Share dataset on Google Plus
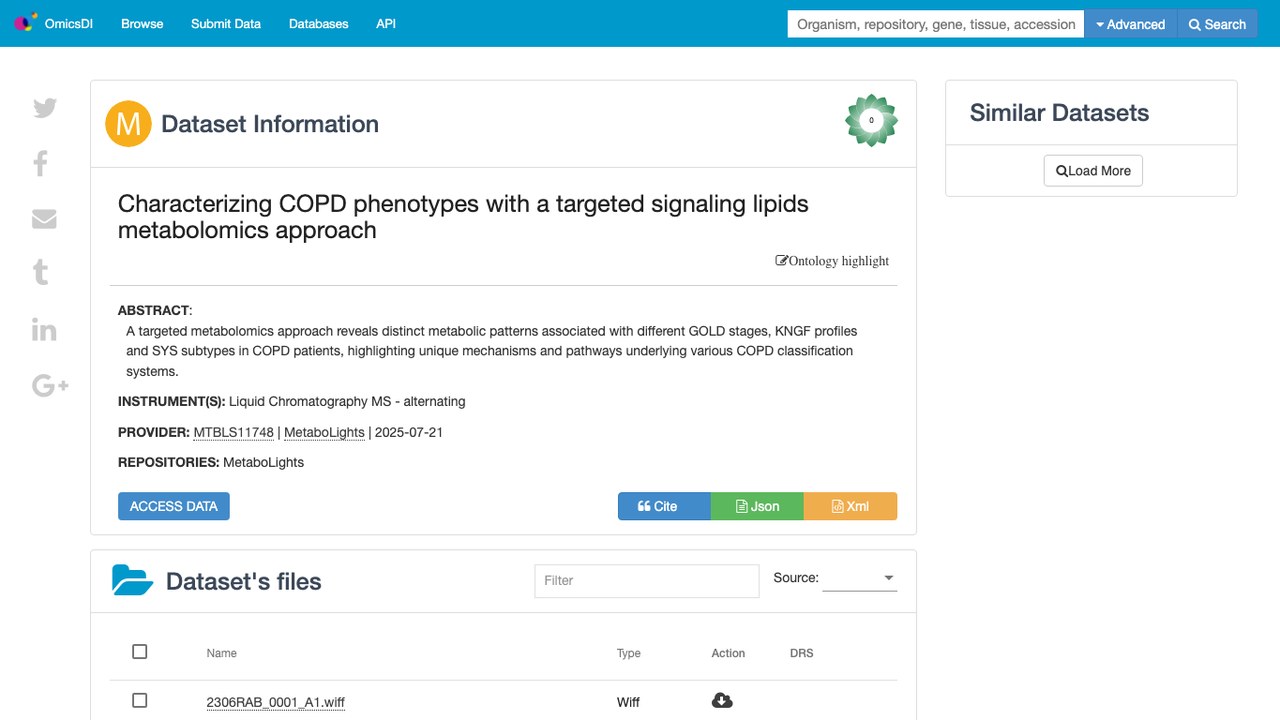 [50, 385]
